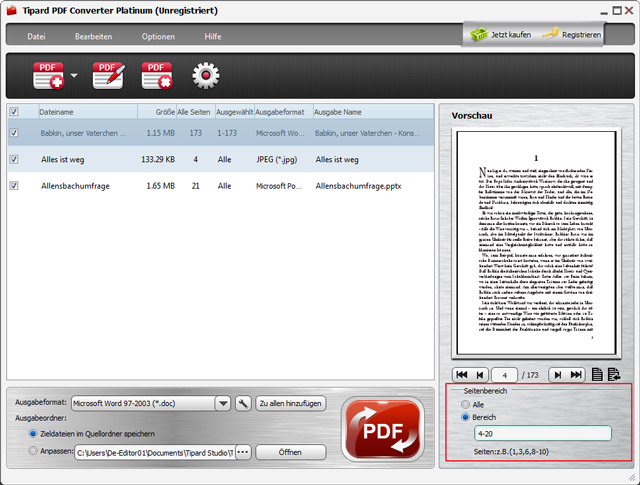Open Preferences via the gear icon
The height and width of the screenshot is (485, 640).
(x=206, y=76)
